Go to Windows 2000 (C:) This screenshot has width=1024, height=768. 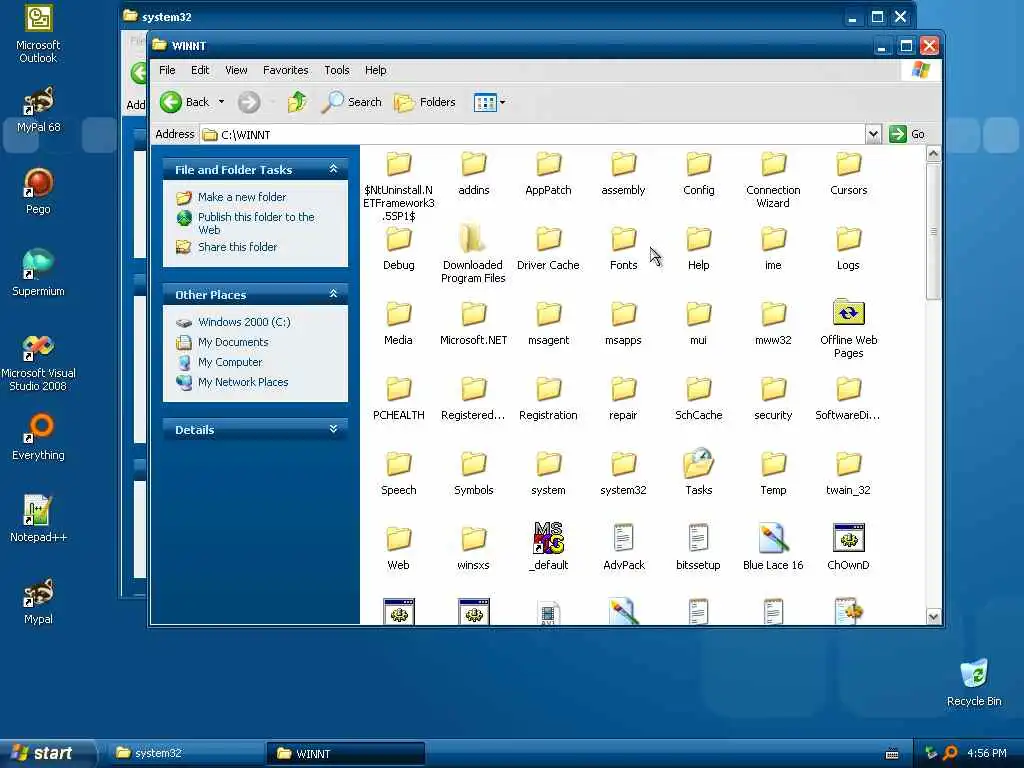click(x=244, y=322)
